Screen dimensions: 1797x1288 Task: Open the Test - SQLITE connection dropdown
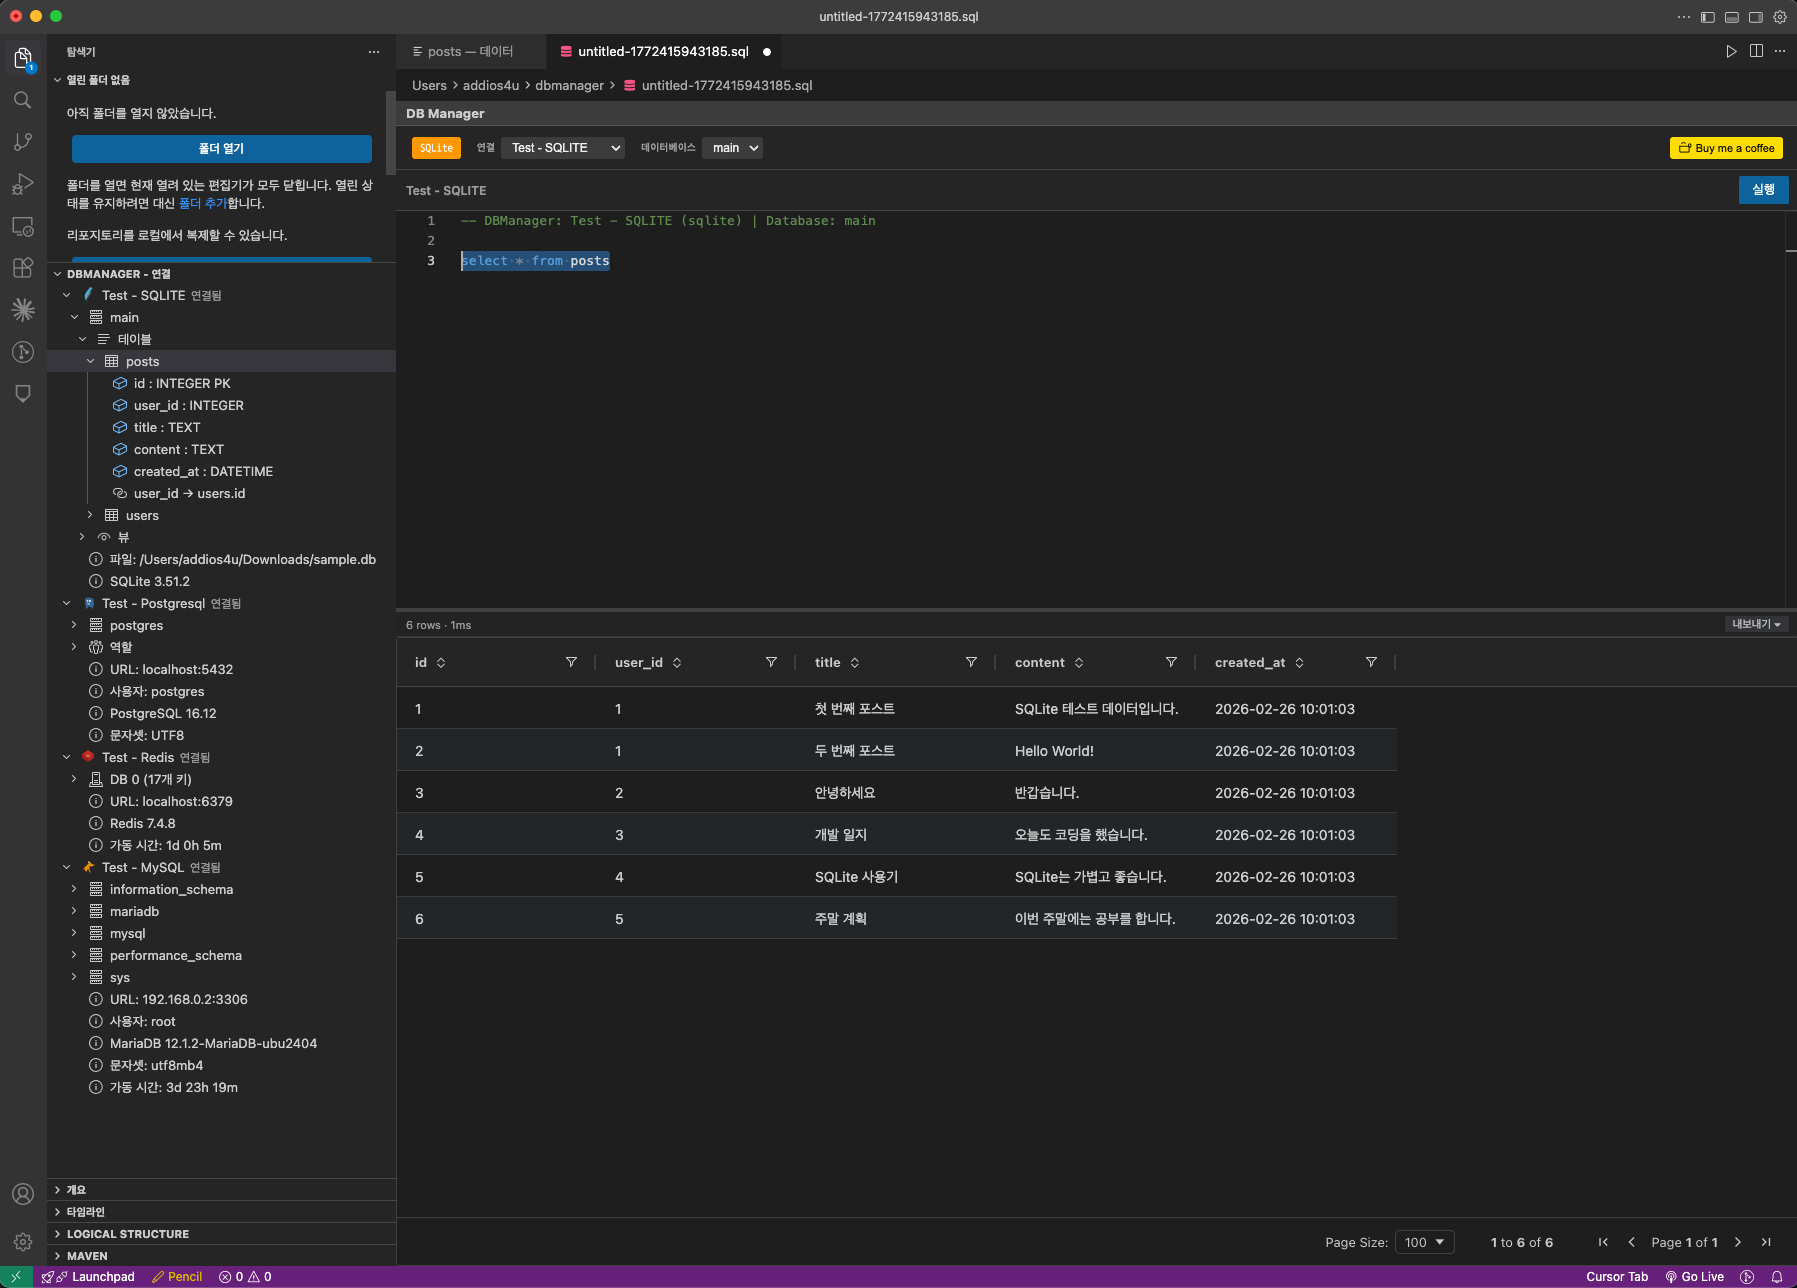click(562, 147)
